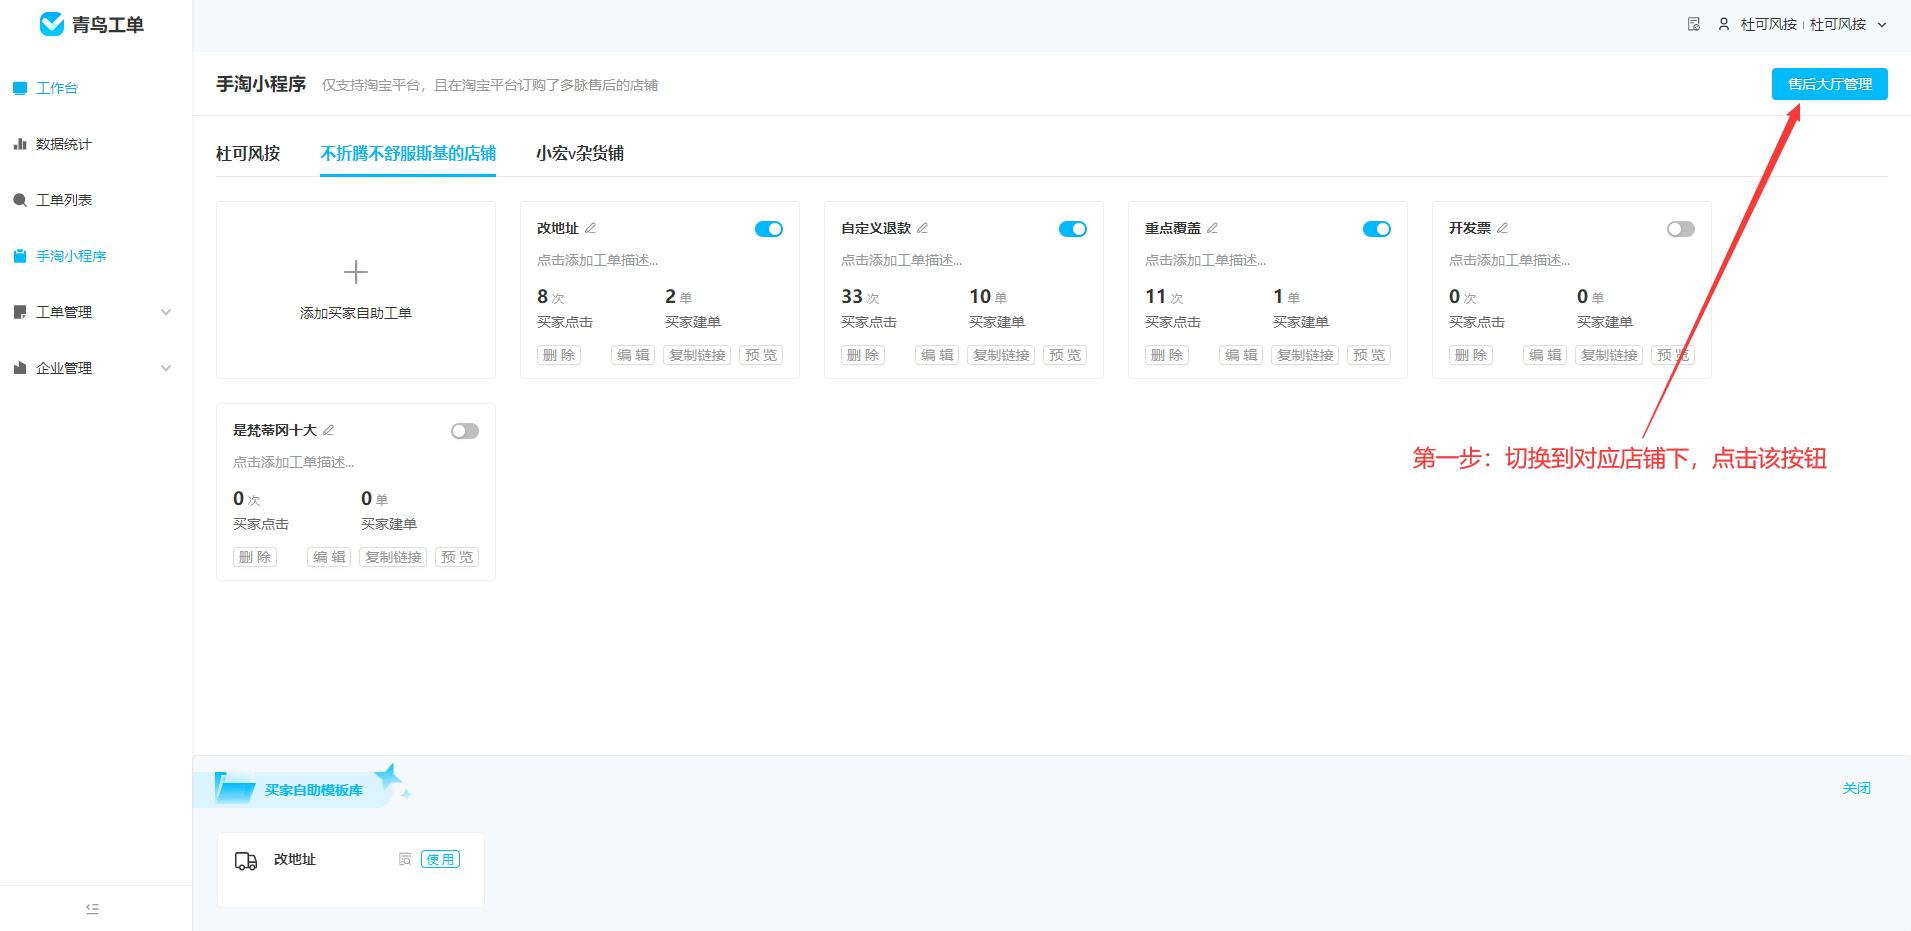
Task: Click the user avatar icon in the header
Action: 1724,24
